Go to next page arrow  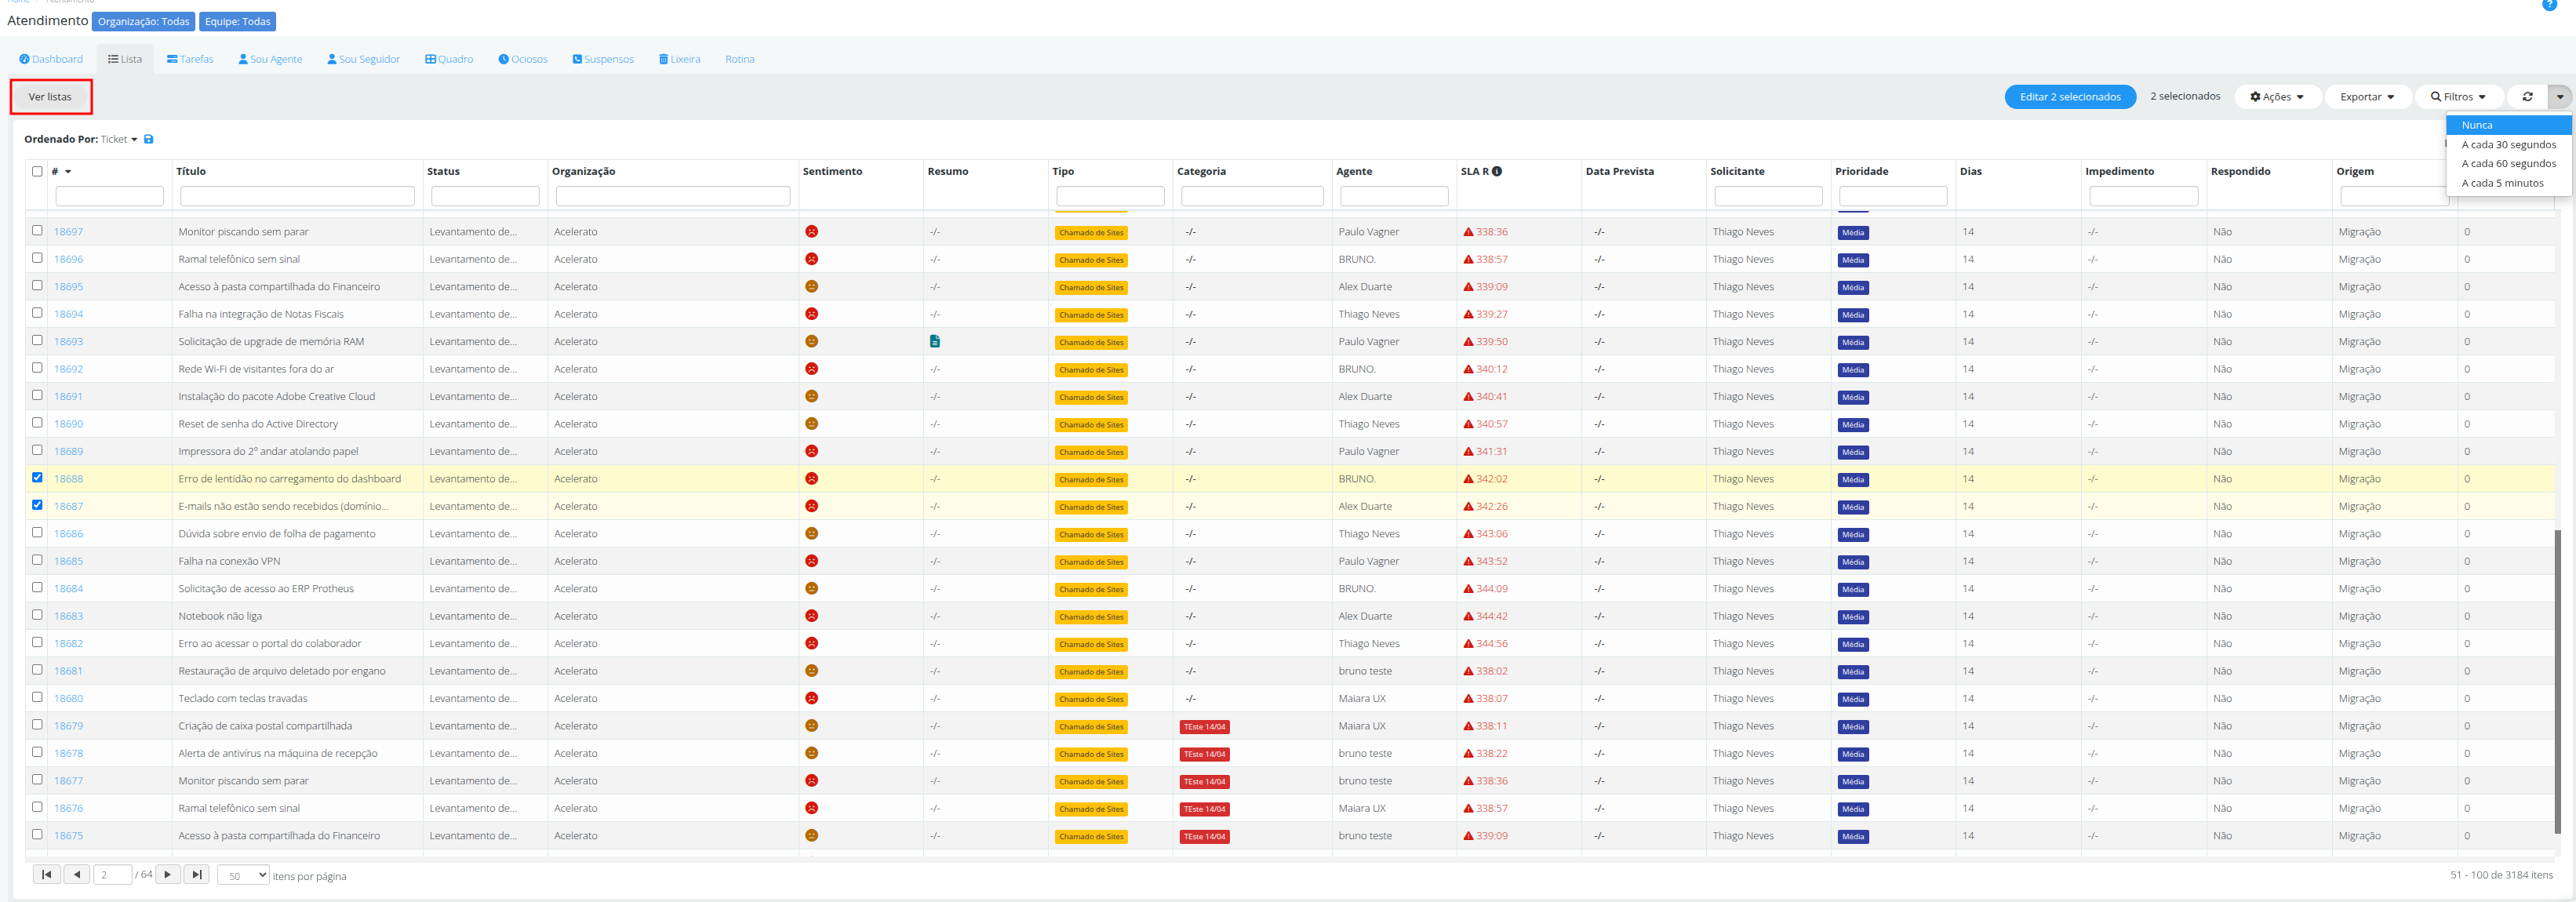(168, 875)
